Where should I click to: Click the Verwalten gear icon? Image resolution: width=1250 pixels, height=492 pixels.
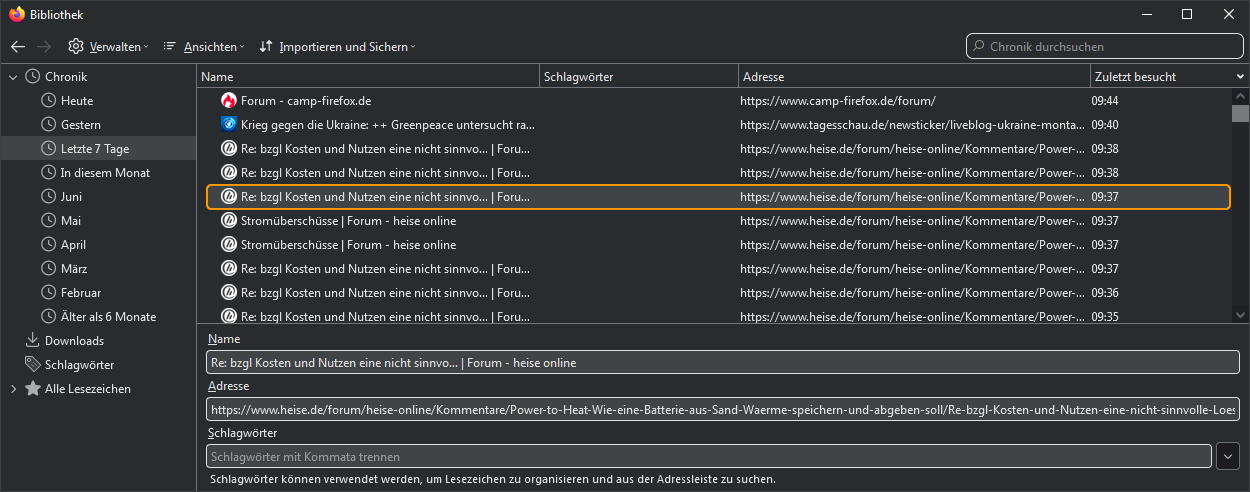(76, 46)
